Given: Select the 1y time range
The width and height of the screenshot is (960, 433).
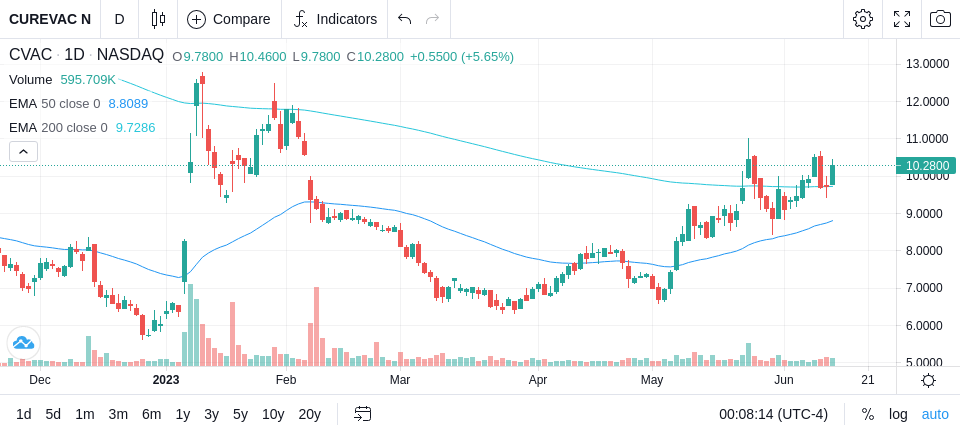Looking at the screenshot, I should 182,414.
